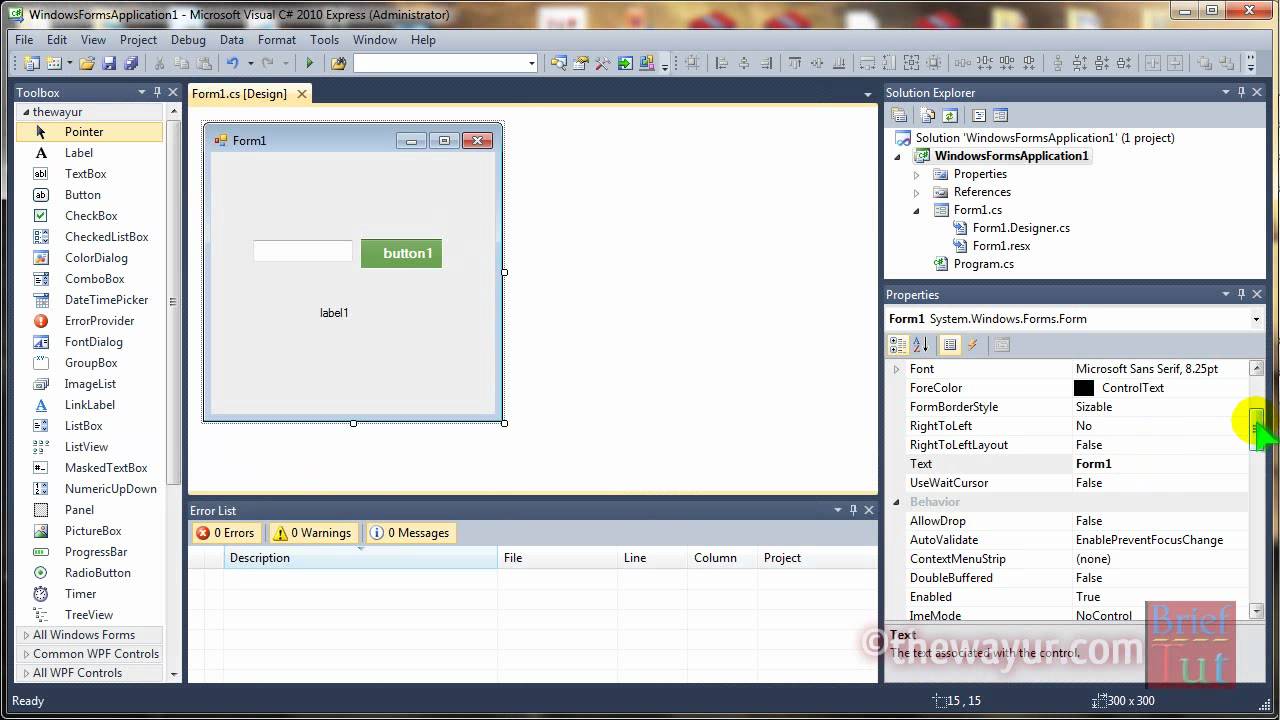Pin the Toolbox panel with auto-hide
The image size is (1280, 720).
(158, 92)
